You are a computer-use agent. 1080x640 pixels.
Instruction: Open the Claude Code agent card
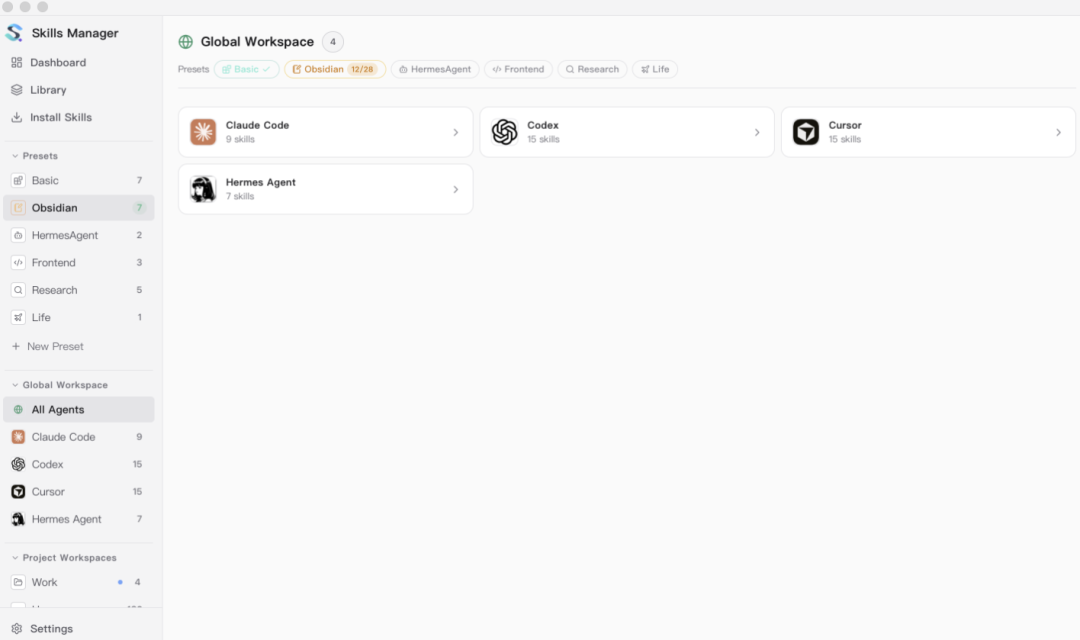coord(325,132)
